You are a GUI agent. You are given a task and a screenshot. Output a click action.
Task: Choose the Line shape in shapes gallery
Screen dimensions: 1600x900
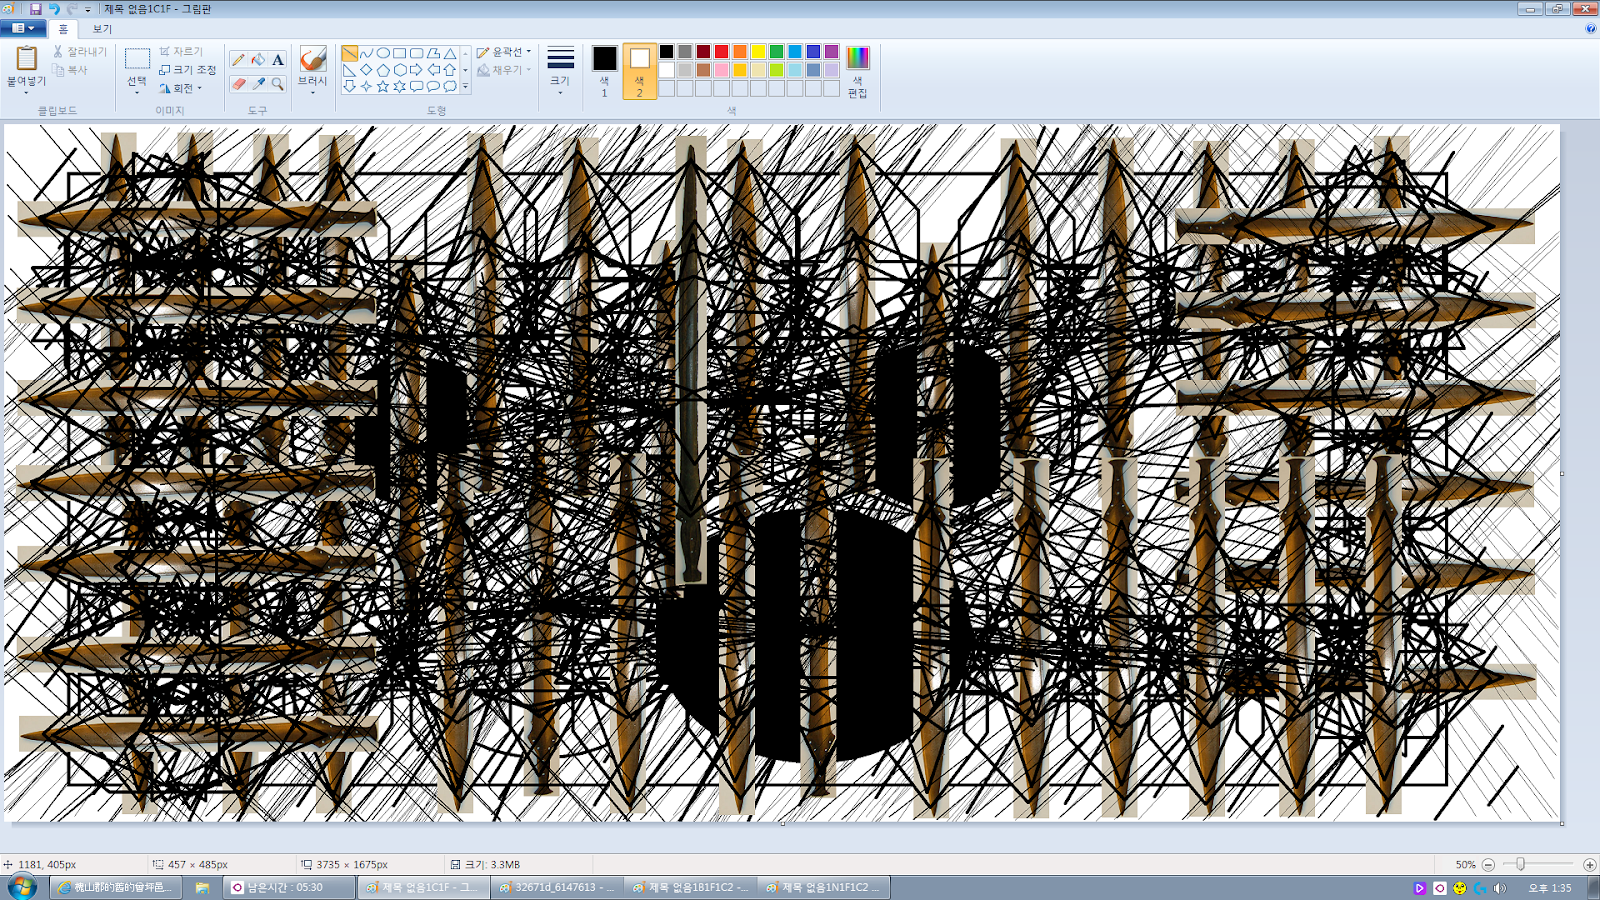[350, 53]
